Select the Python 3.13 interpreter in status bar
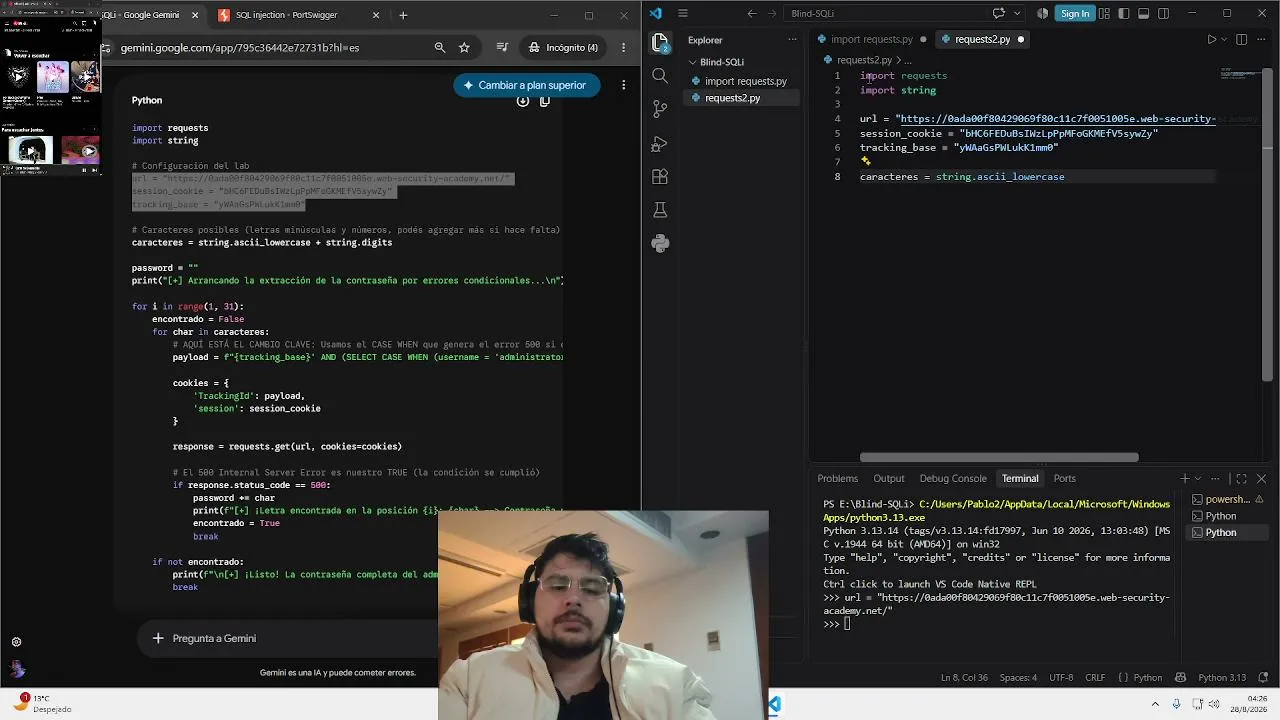 1222,678
